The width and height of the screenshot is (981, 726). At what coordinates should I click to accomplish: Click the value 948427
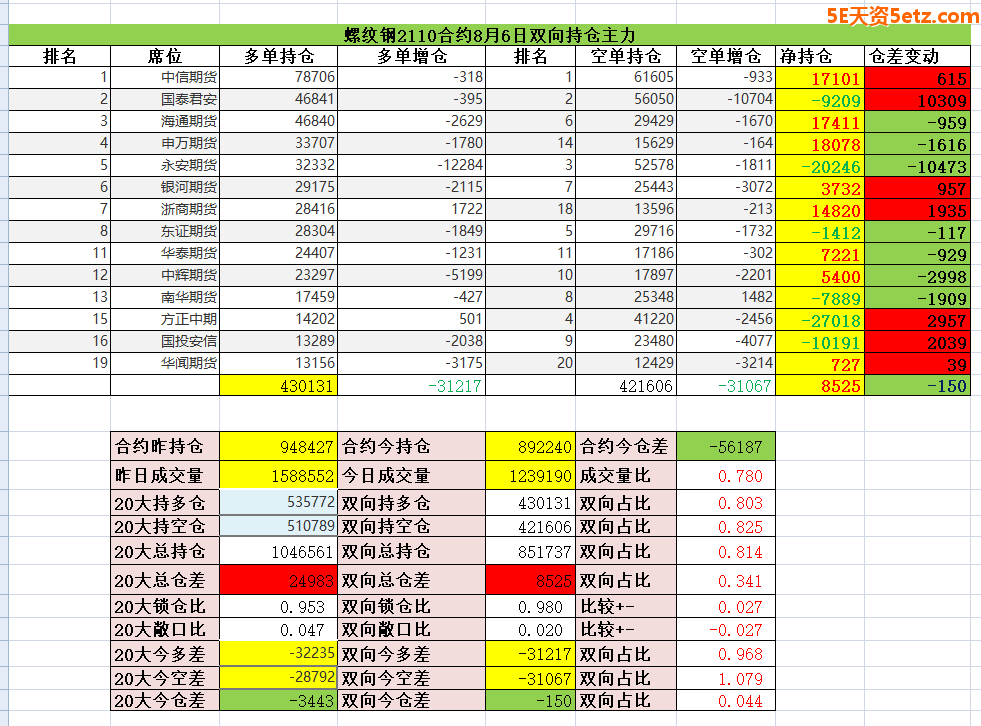pyautogui.click(x=278, y=446)
